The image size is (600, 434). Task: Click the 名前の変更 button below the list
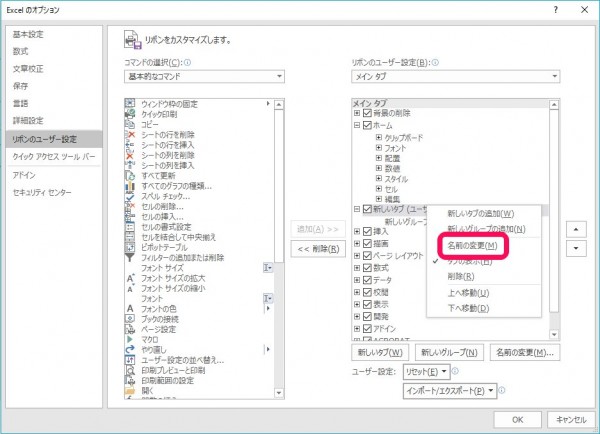point(525,352)
